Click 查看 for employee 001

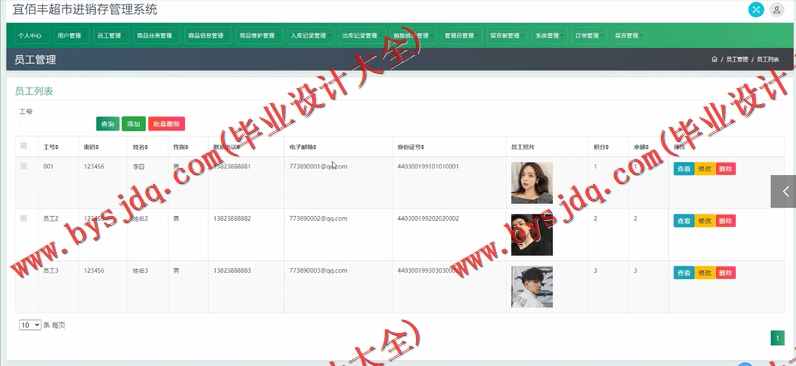(684, 169)
